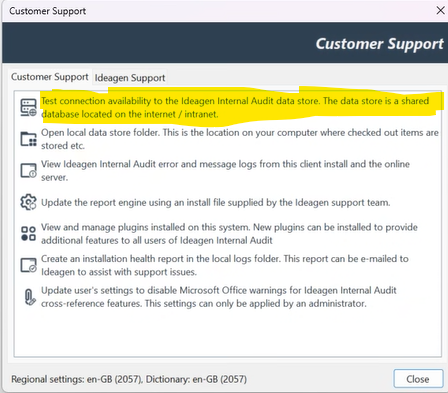Choose 'Update the report engine' text option

pos(216,202)
